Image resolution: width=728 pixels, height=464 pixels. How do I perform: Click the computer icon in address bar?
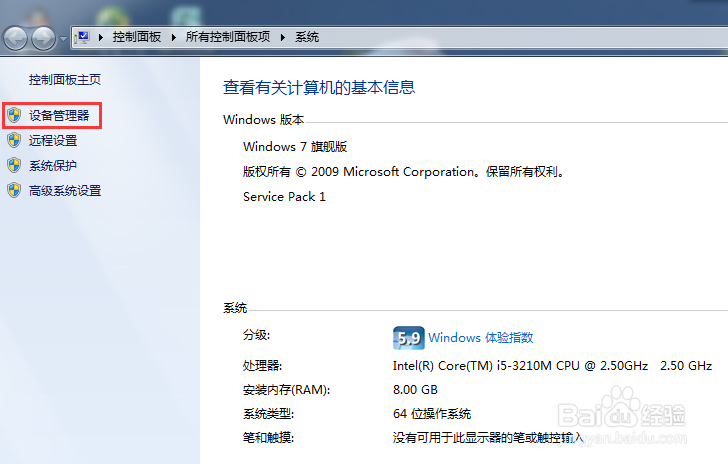82,37
